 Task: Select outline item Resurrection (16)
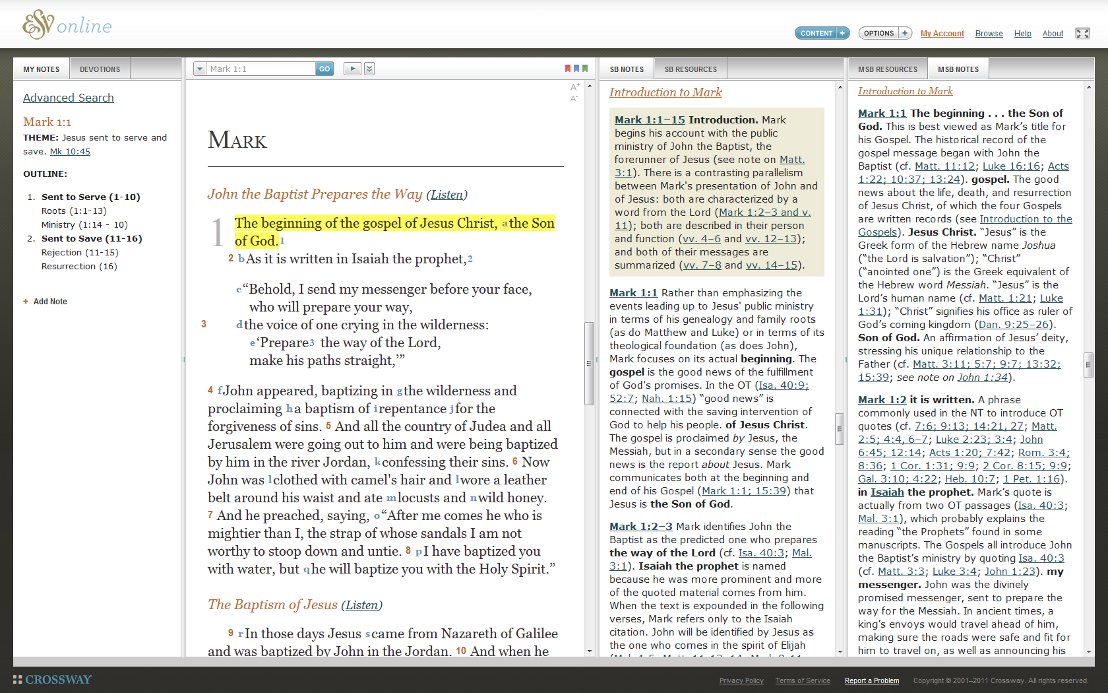[79, 266]
